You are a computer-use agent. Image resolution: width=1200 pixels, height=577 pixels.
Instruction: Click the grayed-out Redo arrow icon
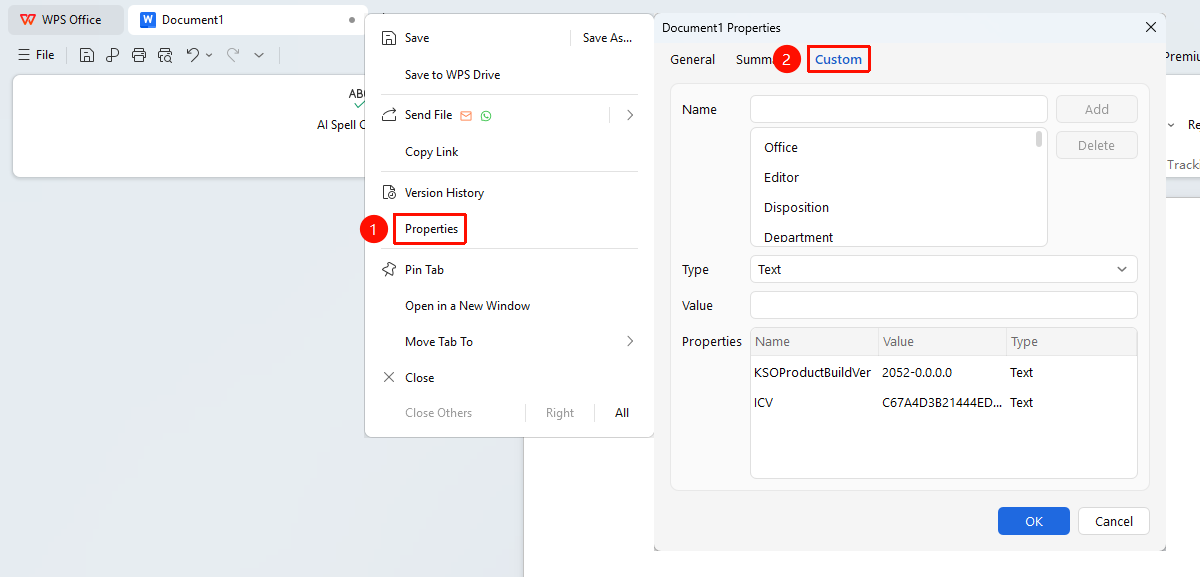(x=233, y=55)
